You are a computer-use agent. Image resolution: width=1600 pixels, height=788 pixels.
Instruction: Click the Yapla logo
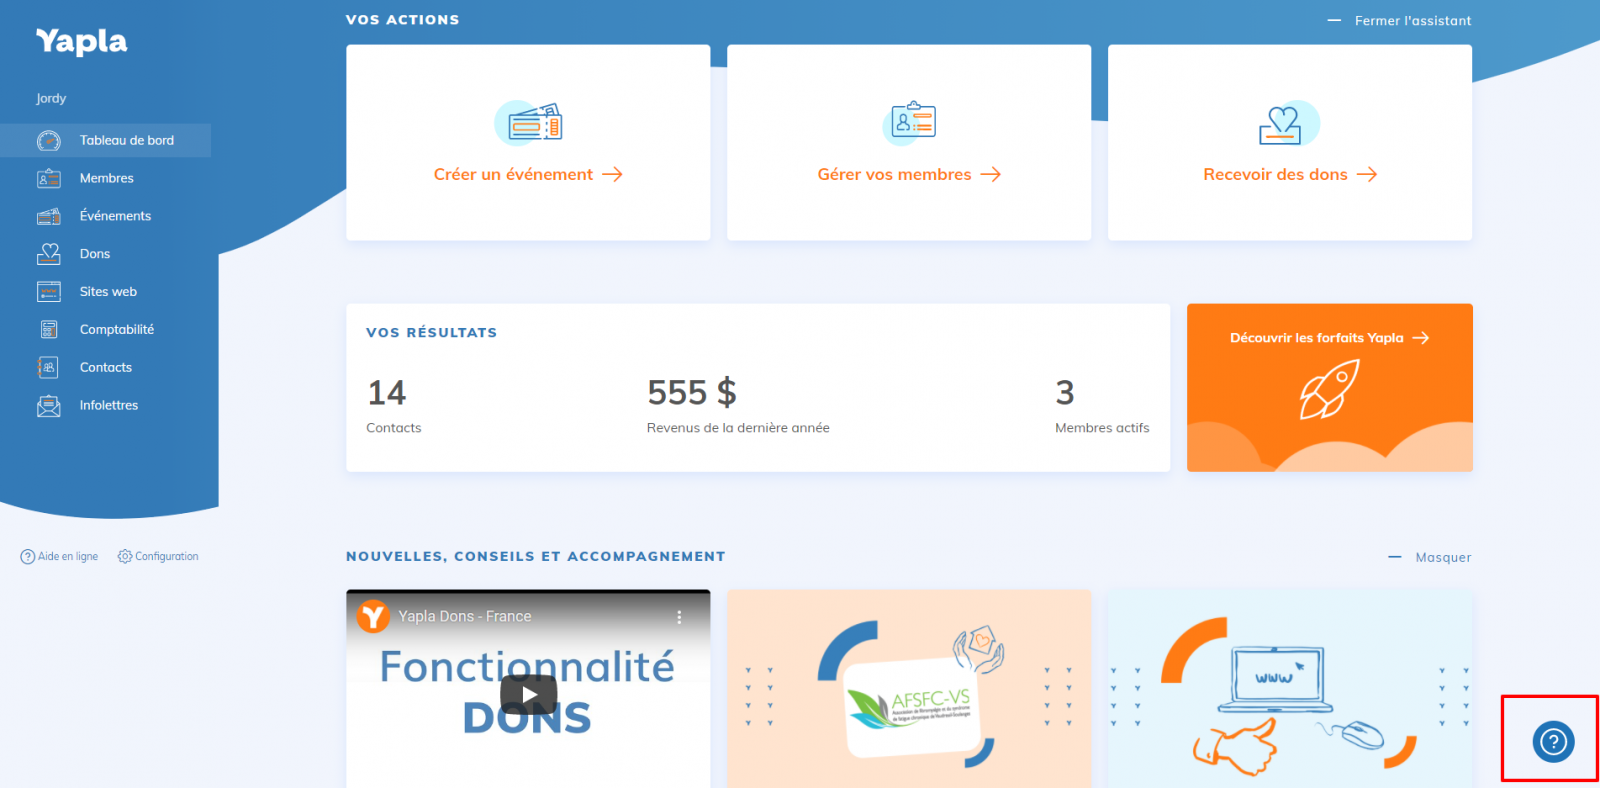pos(82,41)
